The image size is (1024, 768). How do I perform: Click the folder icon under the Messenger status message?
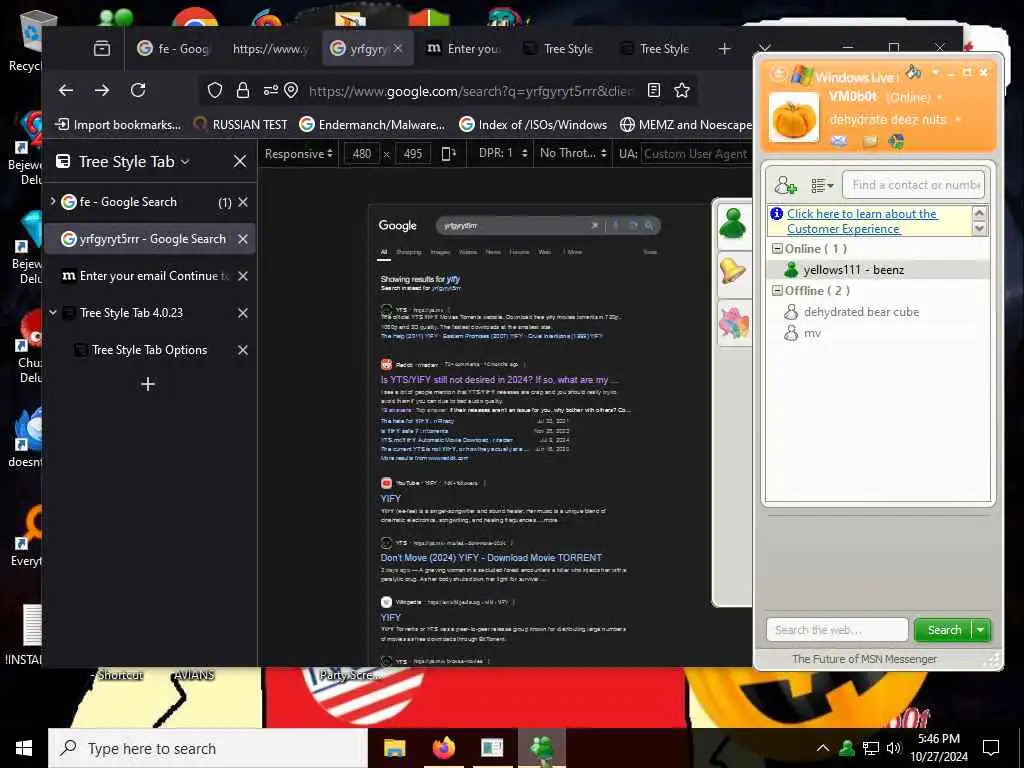[x=870, y=141]
